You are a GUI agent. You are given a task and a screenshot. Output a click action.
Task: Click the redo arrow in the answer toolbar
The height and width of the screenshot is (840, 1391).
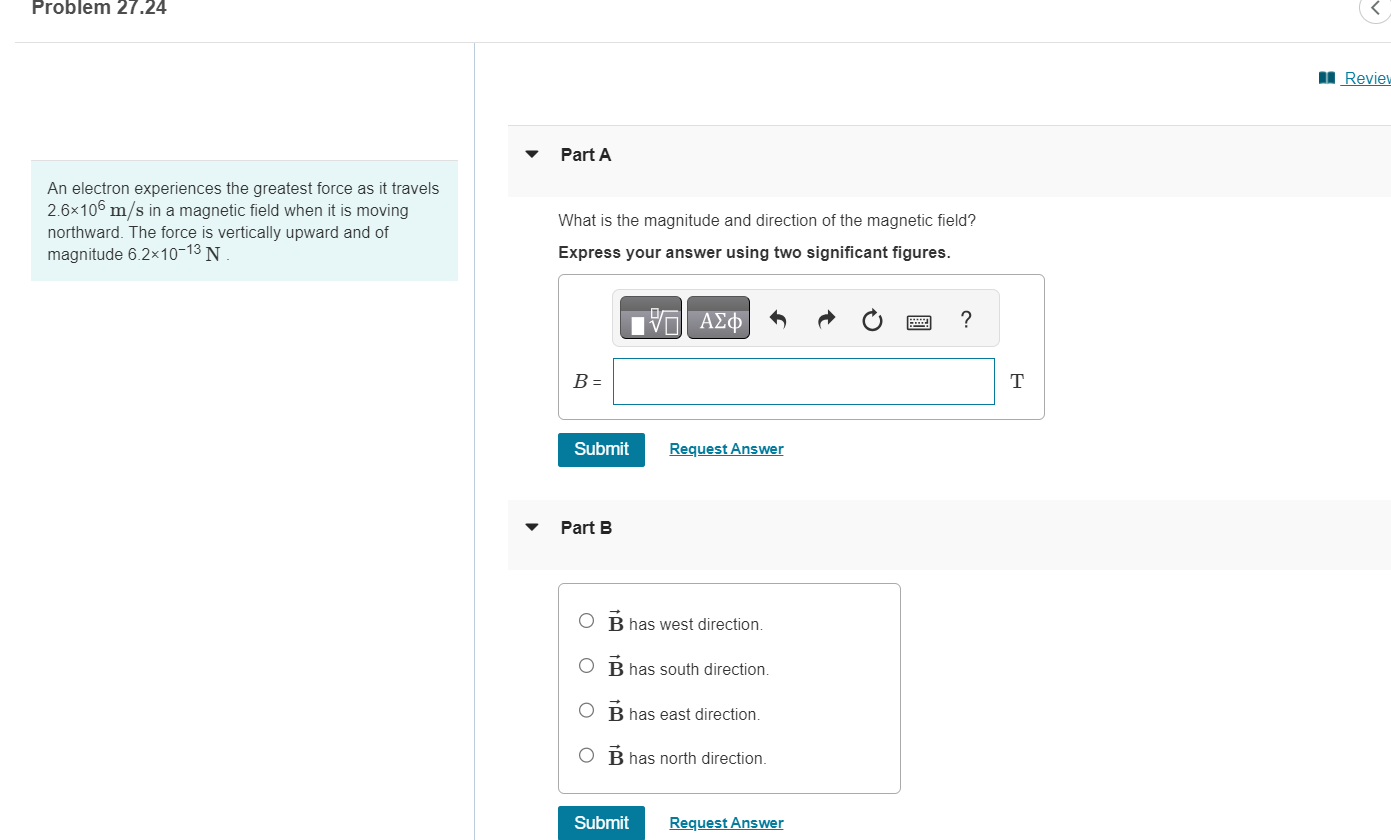[825, 317]
